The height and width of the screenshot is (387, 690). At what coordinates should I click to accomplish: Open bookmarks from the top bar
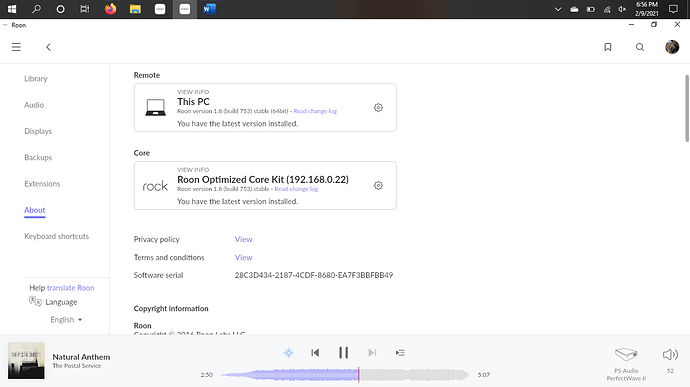[x=608, y=47]
